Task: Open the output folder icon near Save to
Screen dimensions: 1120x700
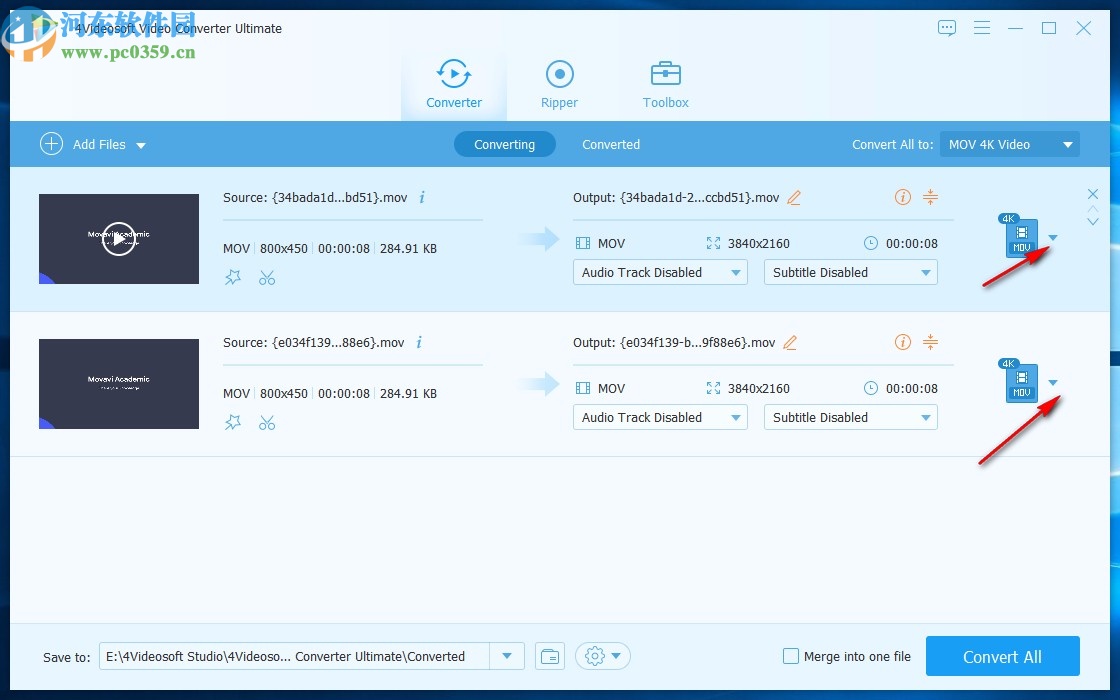Action: point(549,657)
